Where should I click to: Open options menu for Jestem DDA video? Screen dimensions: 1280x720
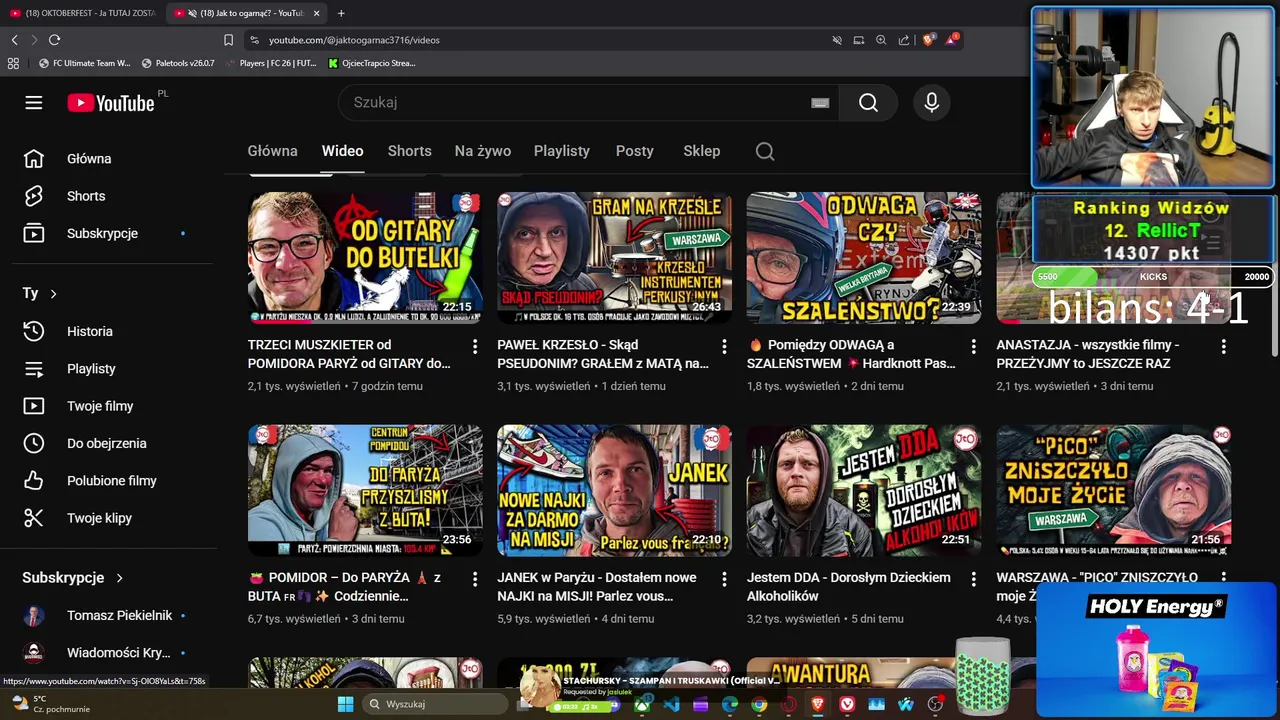(973, 579)
